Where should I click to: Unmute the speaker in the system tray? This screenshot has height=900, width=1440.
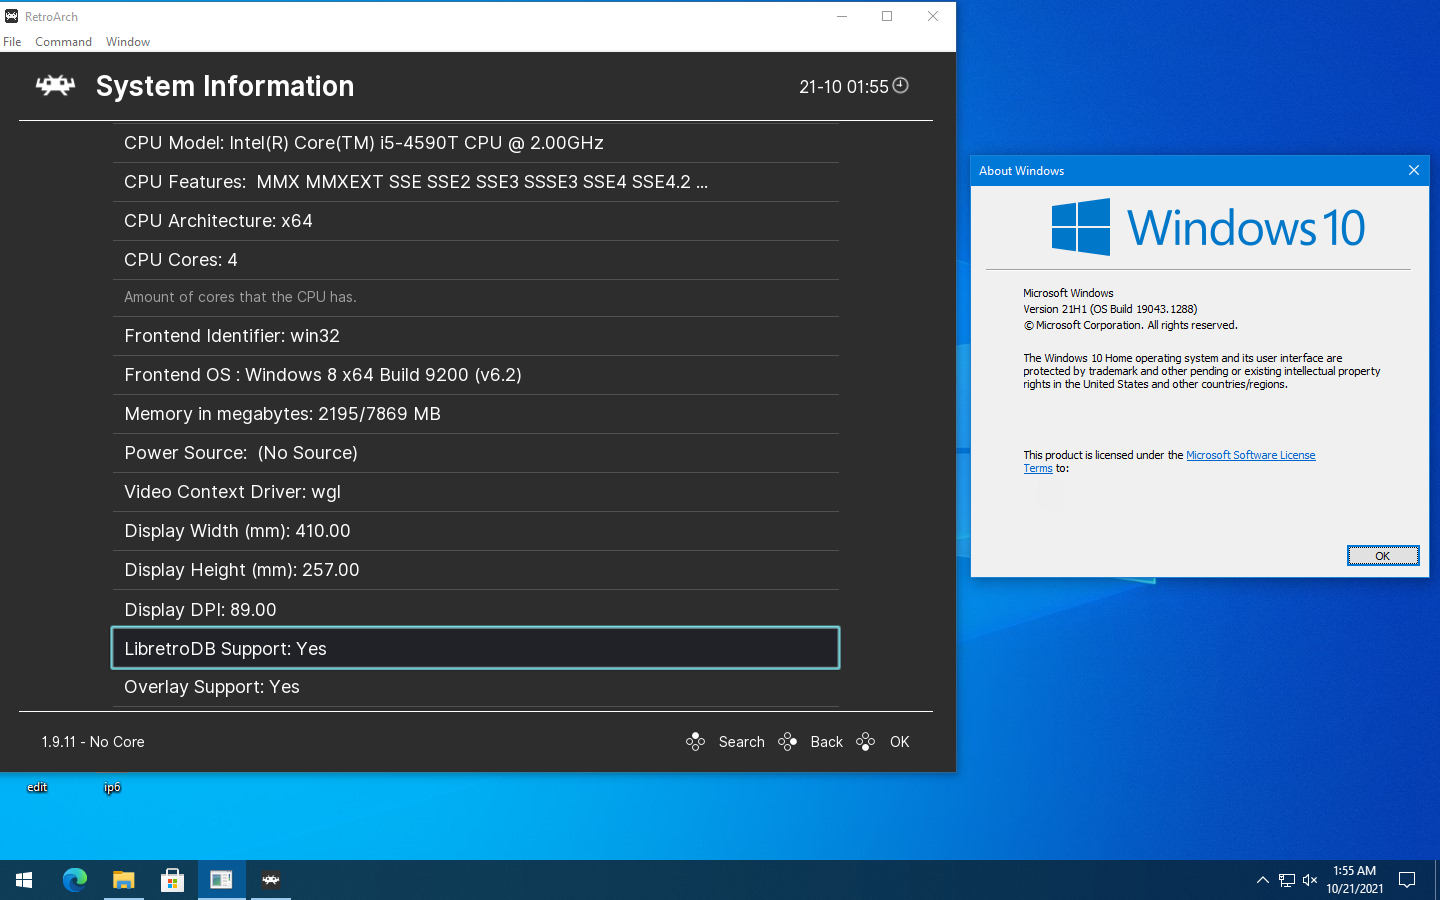pos(1310,880)
